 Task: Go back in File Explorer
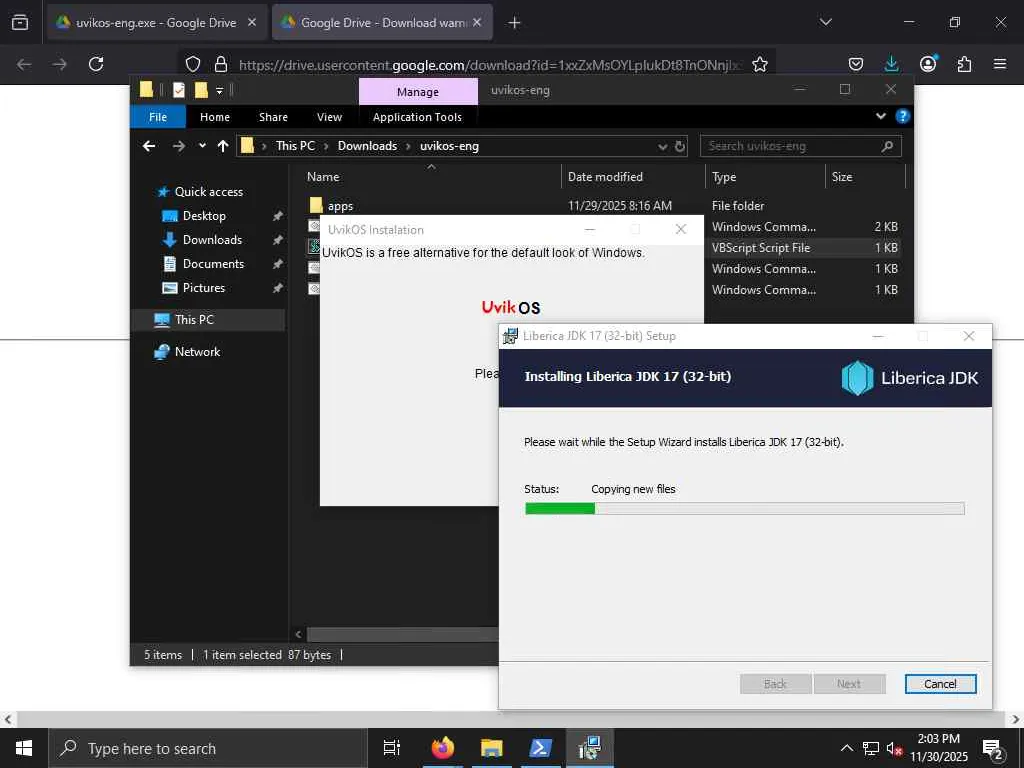149,146
